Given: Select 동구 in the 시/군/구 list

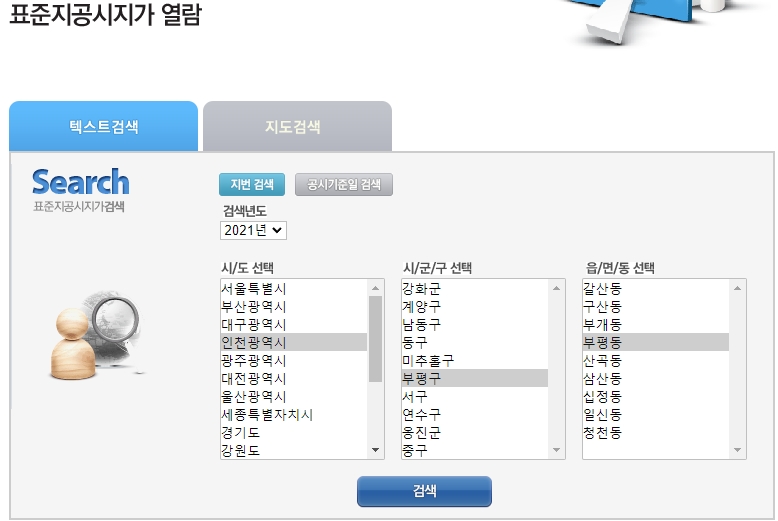Looking at the screenshot, I should (x=475, y=342).
